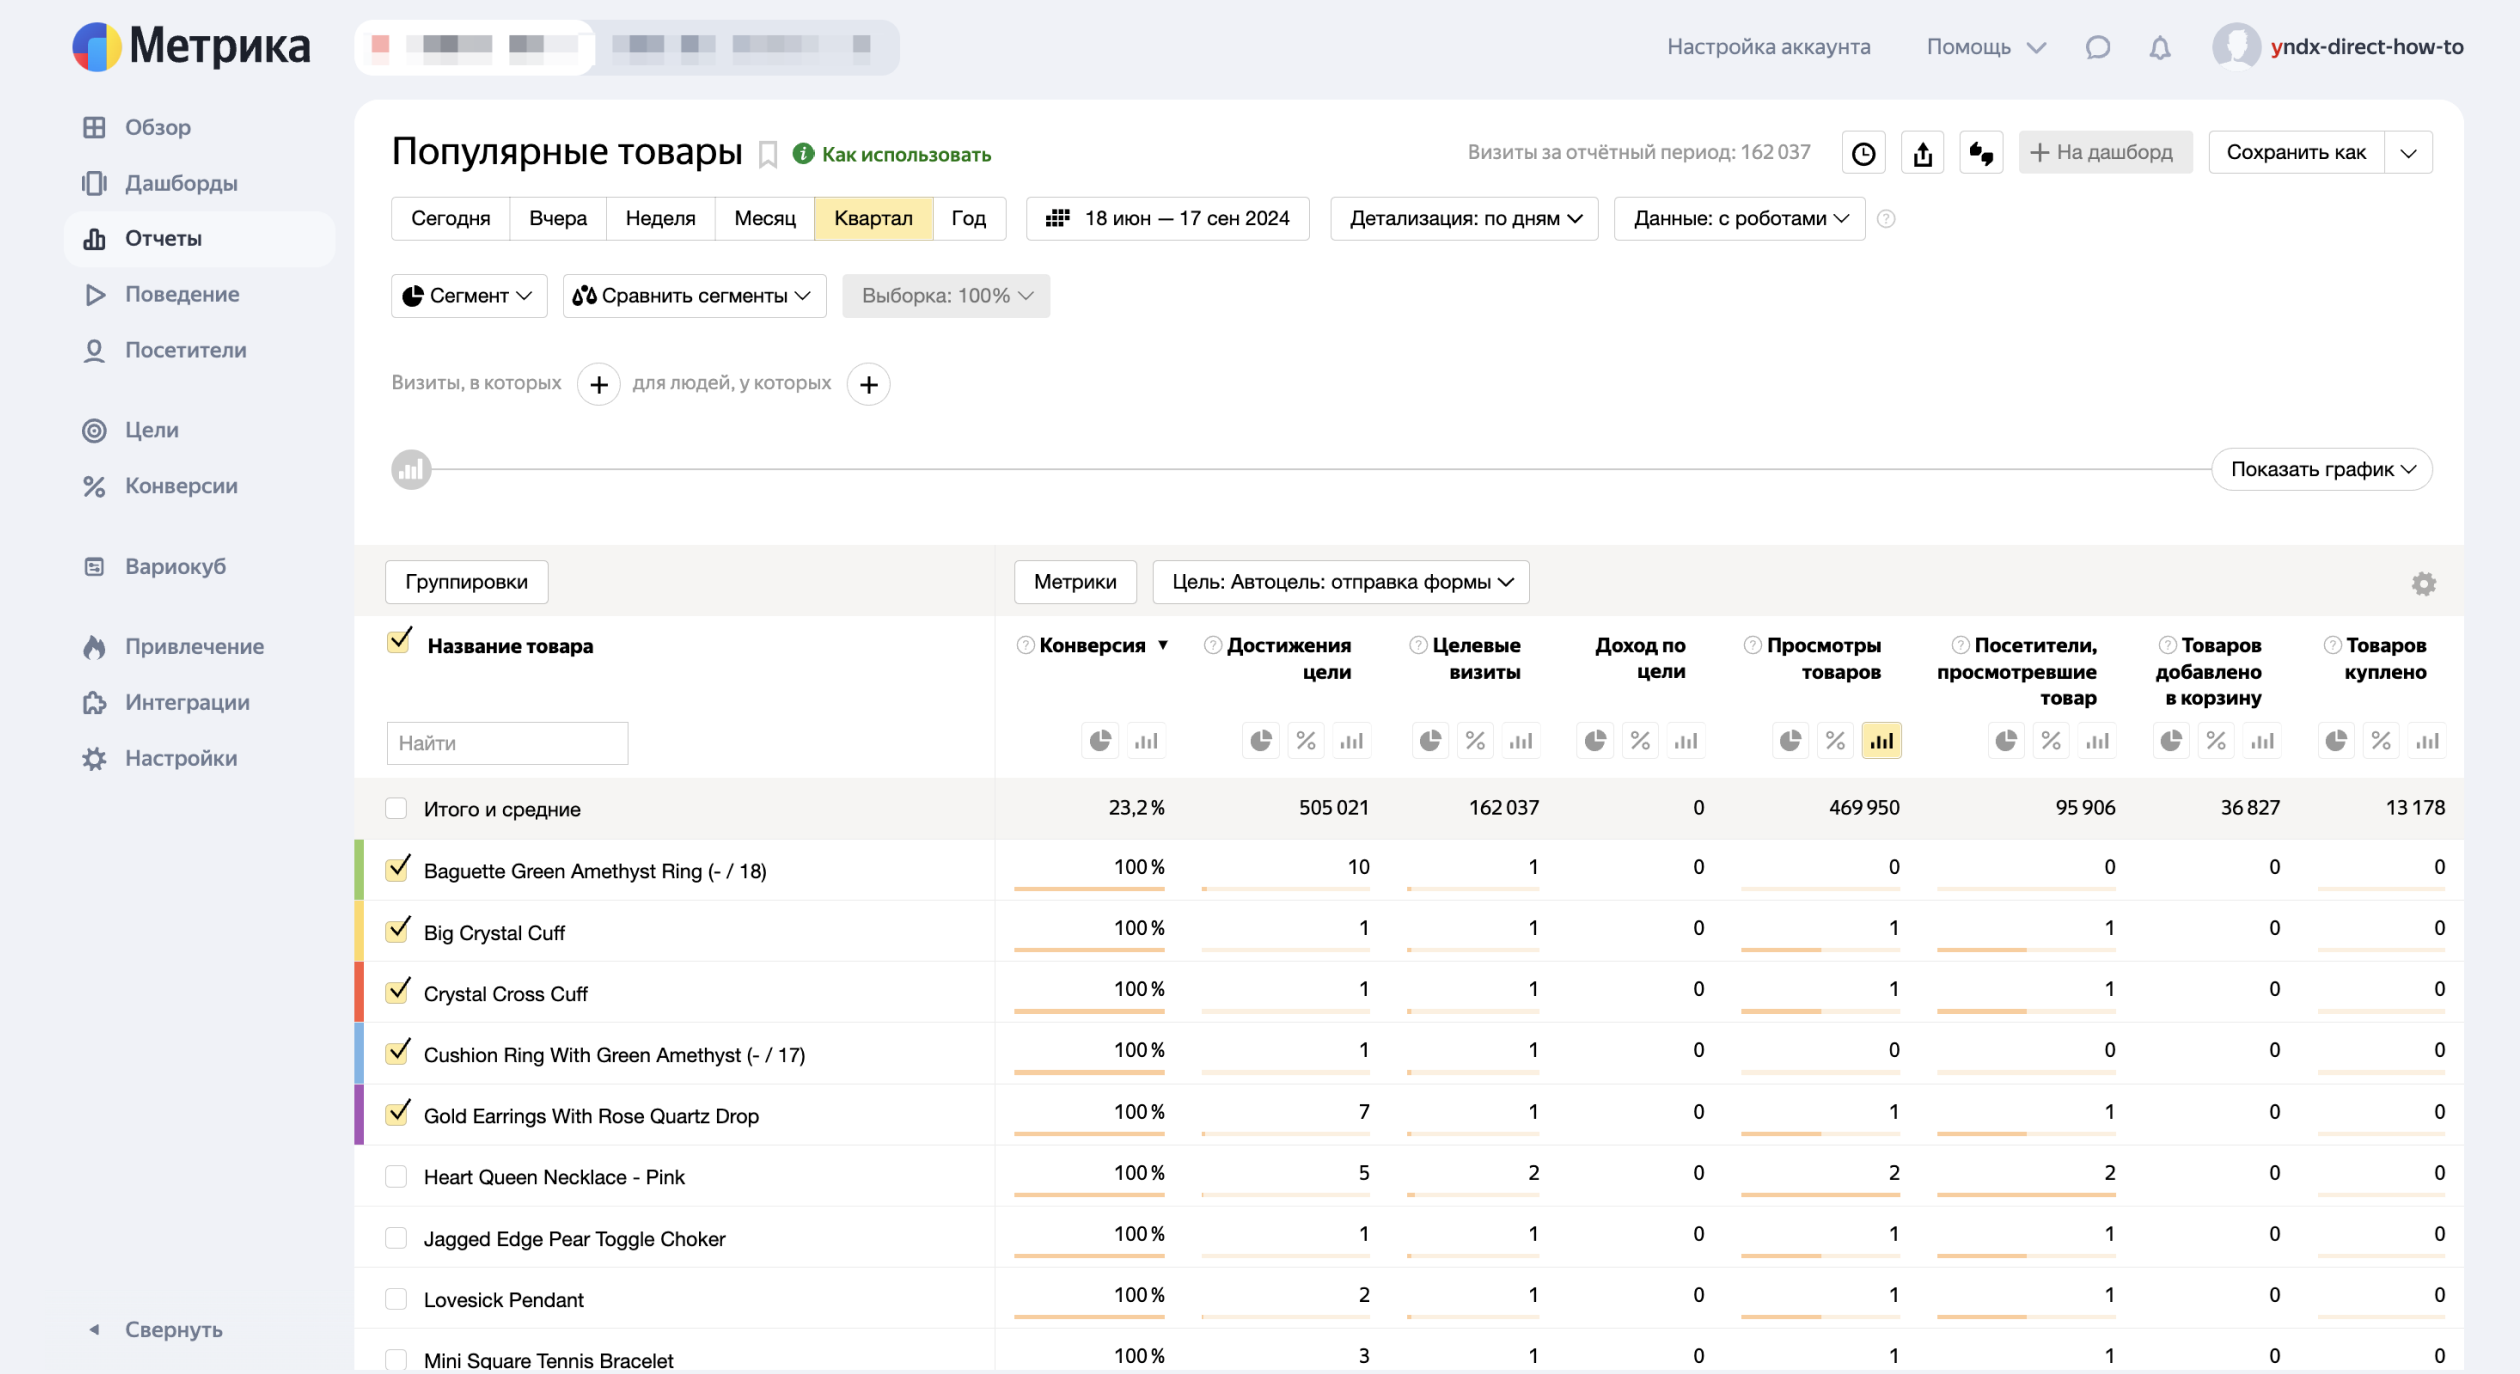The height and width of the screenshot is (1374, 2520).
Task: Uncheck the Big Crystal Cuff row checkbox
Action: (397, 931)
